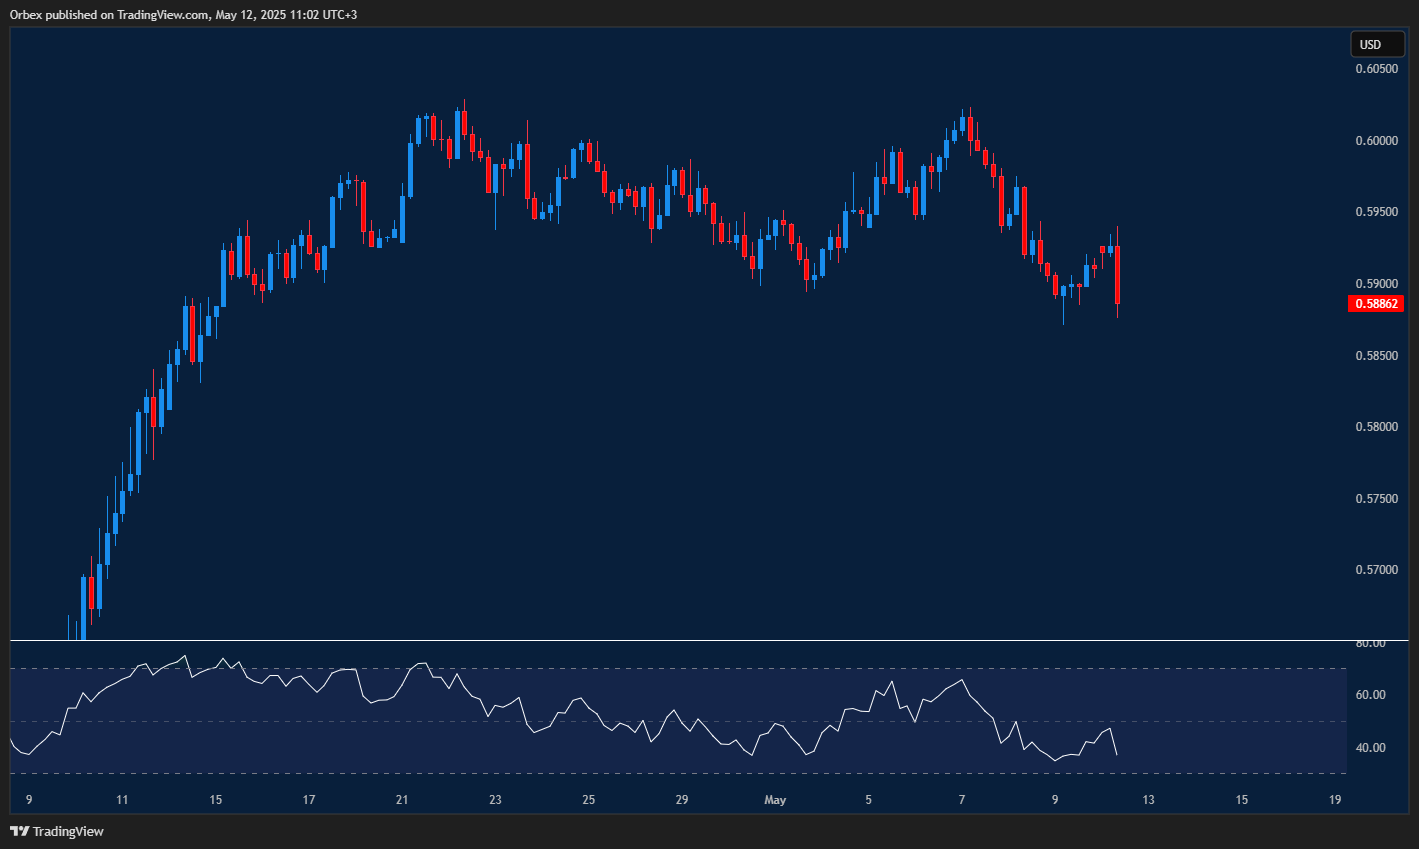Click the 60.00 RSI scale label
This screenshot has width=1419, height=849.
pyautogui.click(x=1370, y=695)
